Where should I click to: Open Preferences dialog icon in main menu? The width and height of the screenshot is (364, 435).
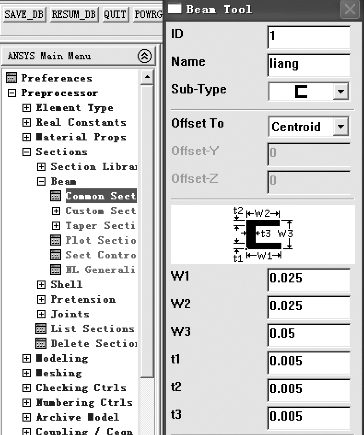(x=12, y=78)
